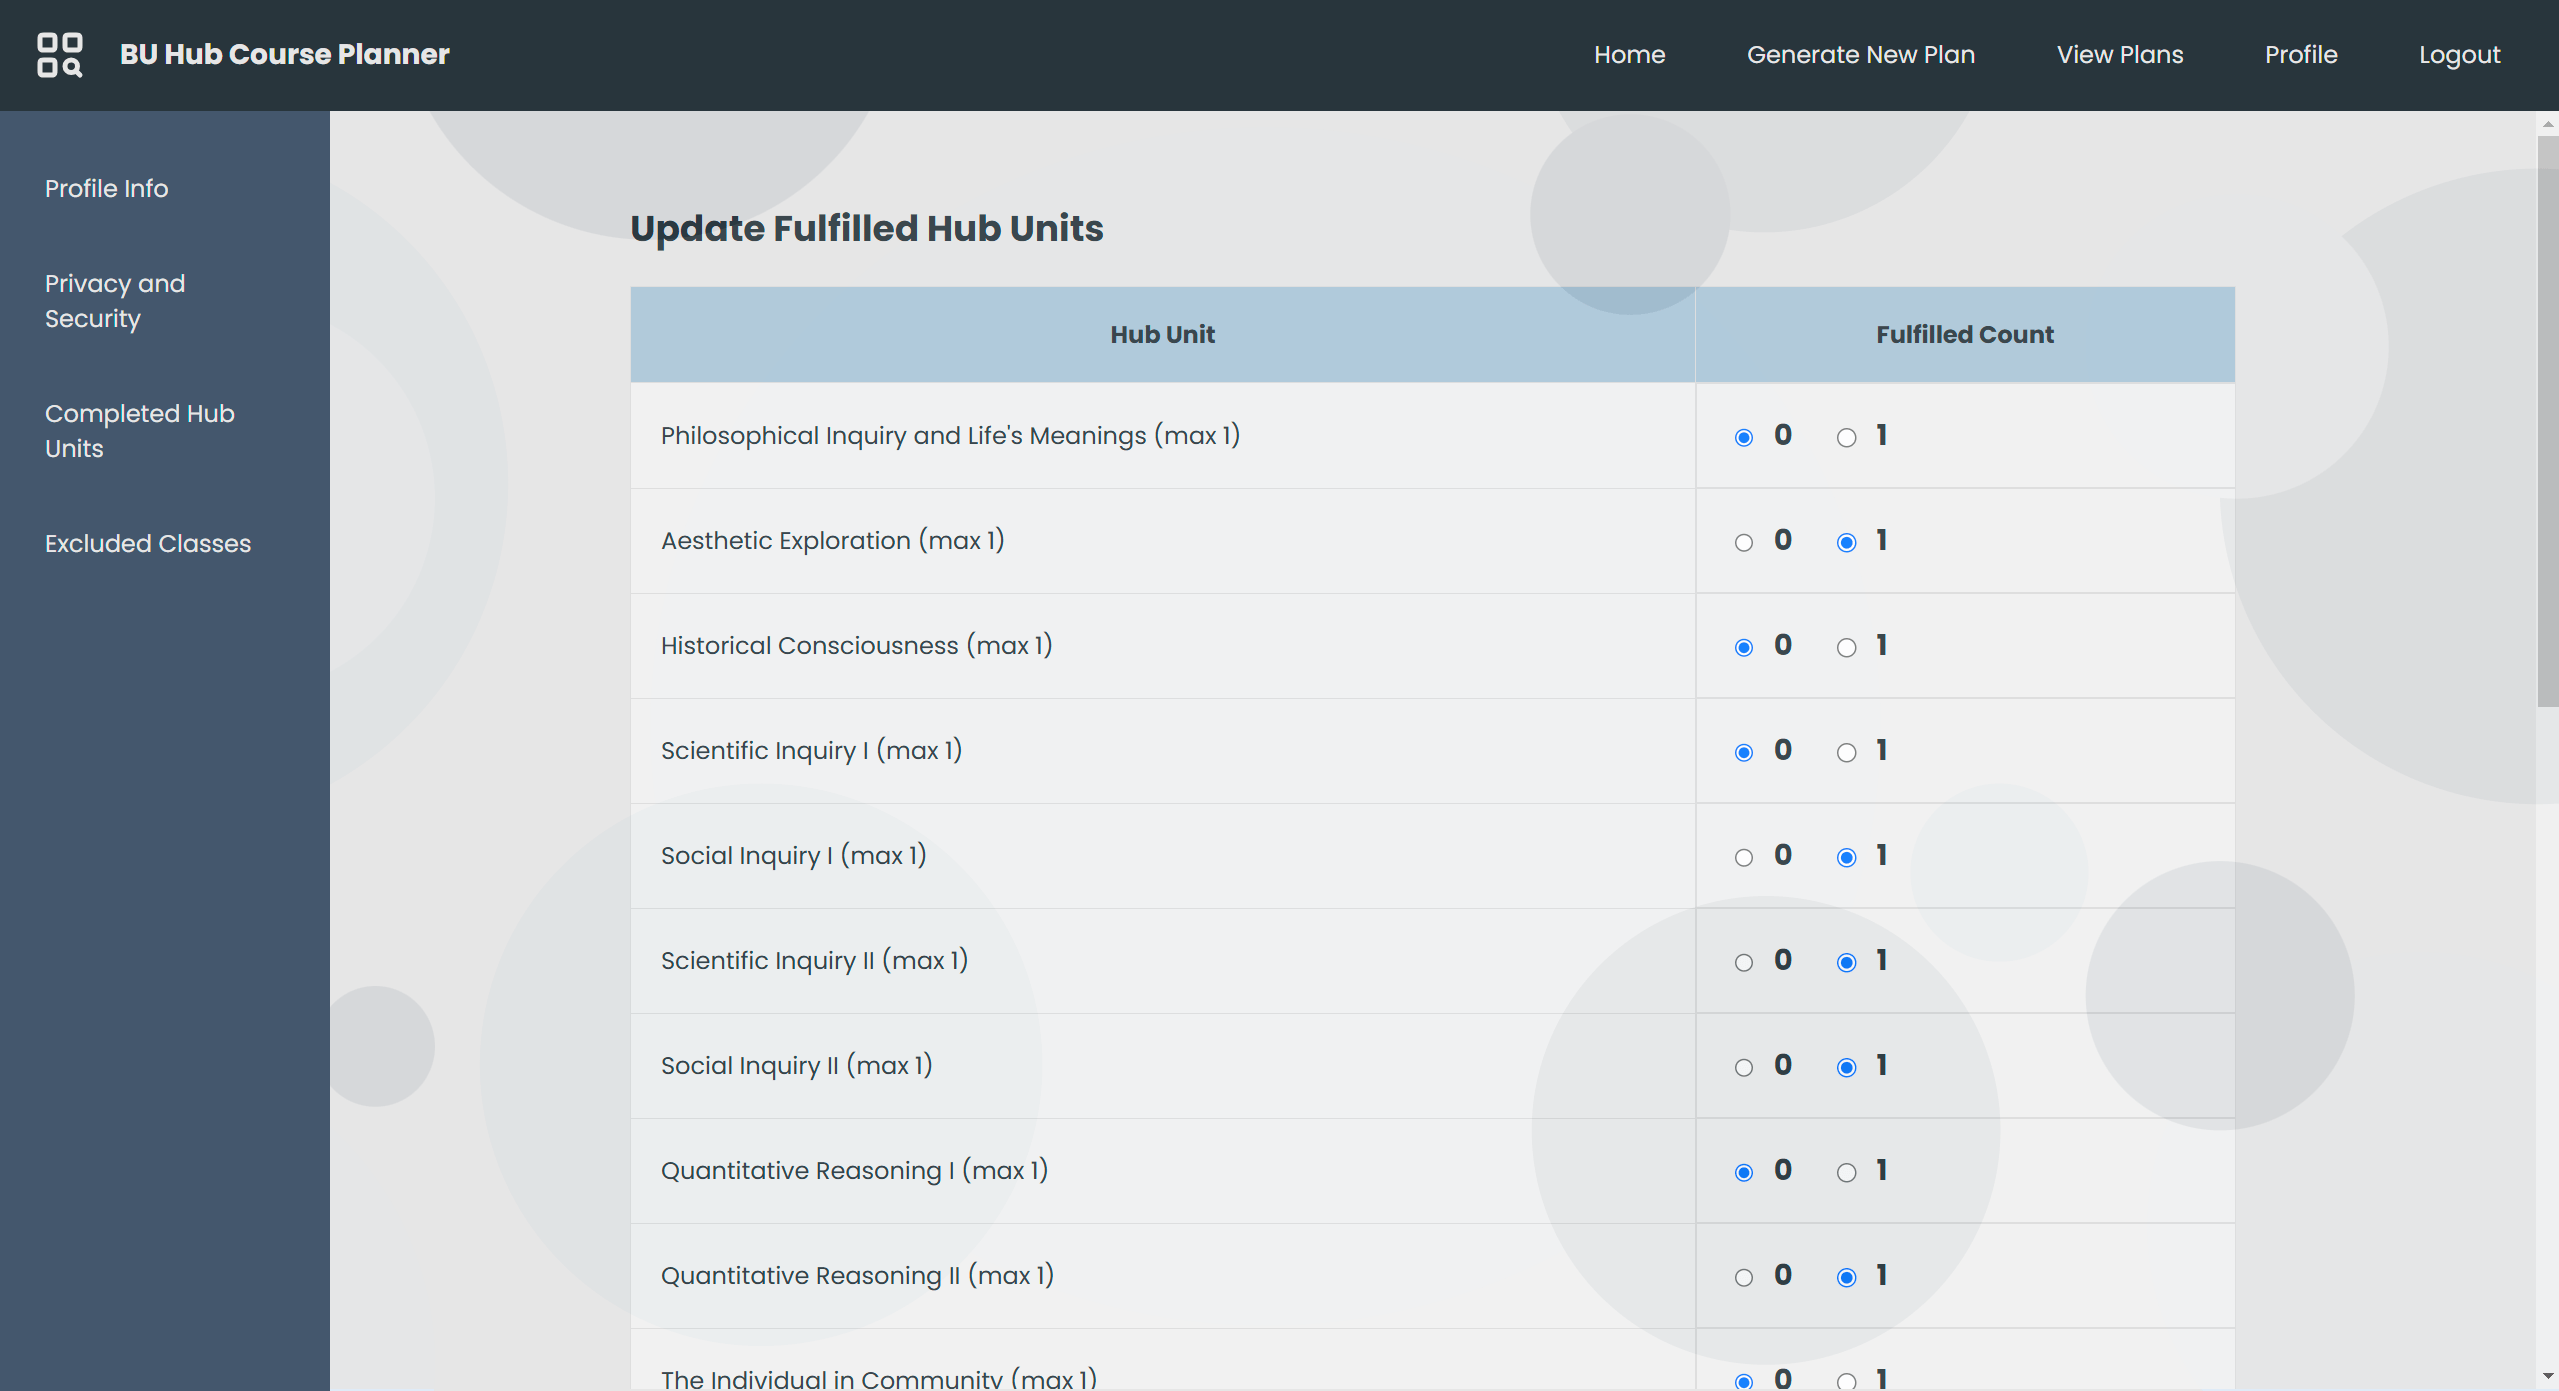Screen dimensions: 2559x1391
Task: Click the Update Fulfilled Hub Units heading
Action: pyautogui.click(x=867, y=228)
